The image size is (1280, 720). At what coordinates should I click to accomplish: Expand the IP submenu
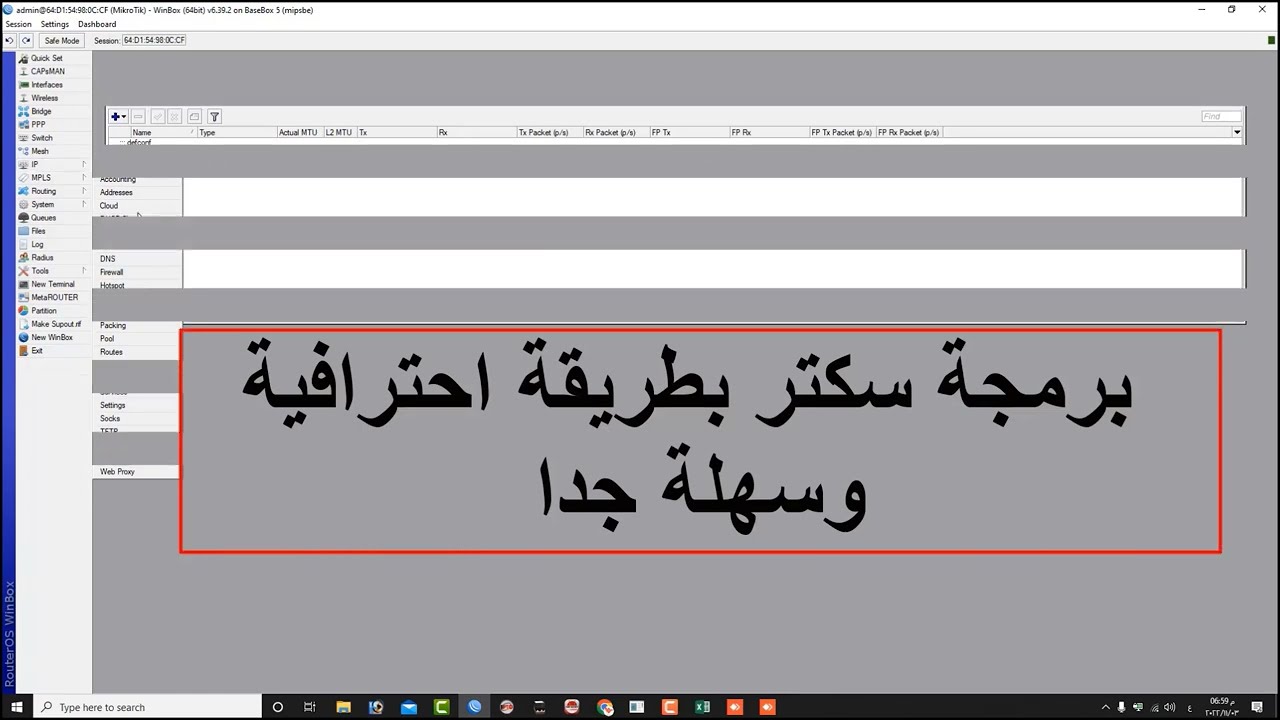52,165
